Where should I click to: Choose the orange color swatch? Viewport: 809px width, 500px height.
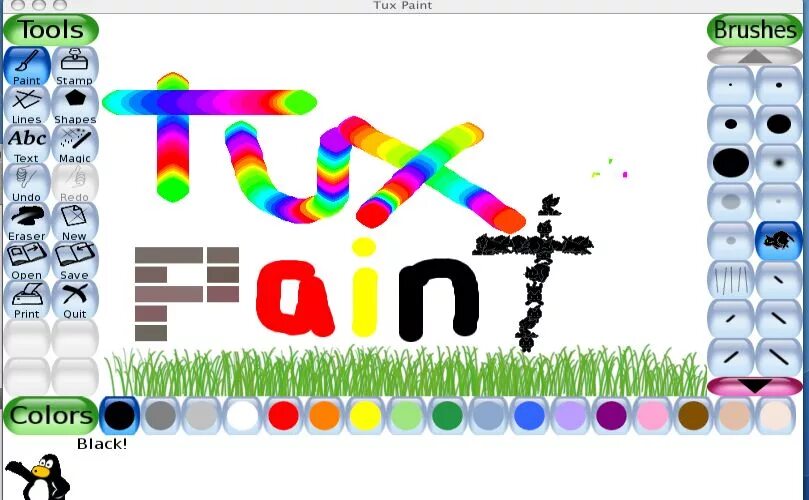tap(324, 415)
